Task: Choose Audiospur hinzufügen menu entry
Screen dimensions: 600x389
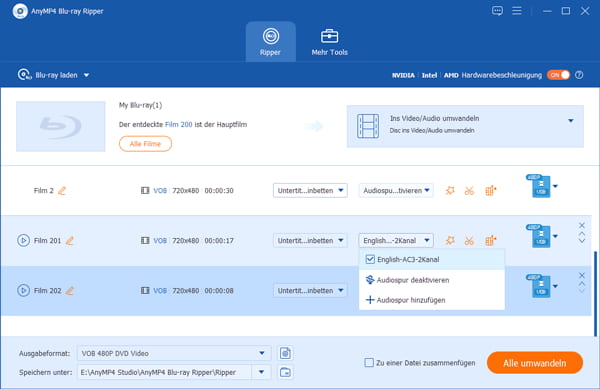Action: 432,300
